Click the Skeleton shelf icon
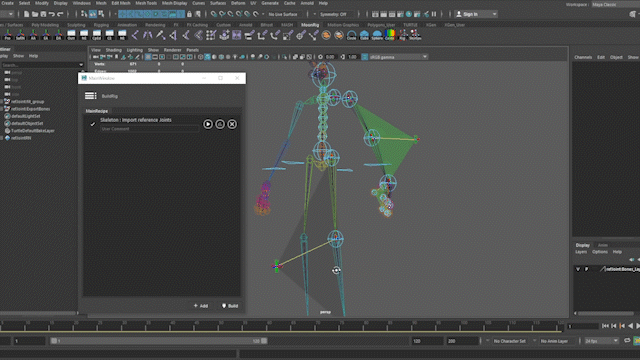Image resolution: width=640 pixels, height=360 pixels. click(415, 36)
